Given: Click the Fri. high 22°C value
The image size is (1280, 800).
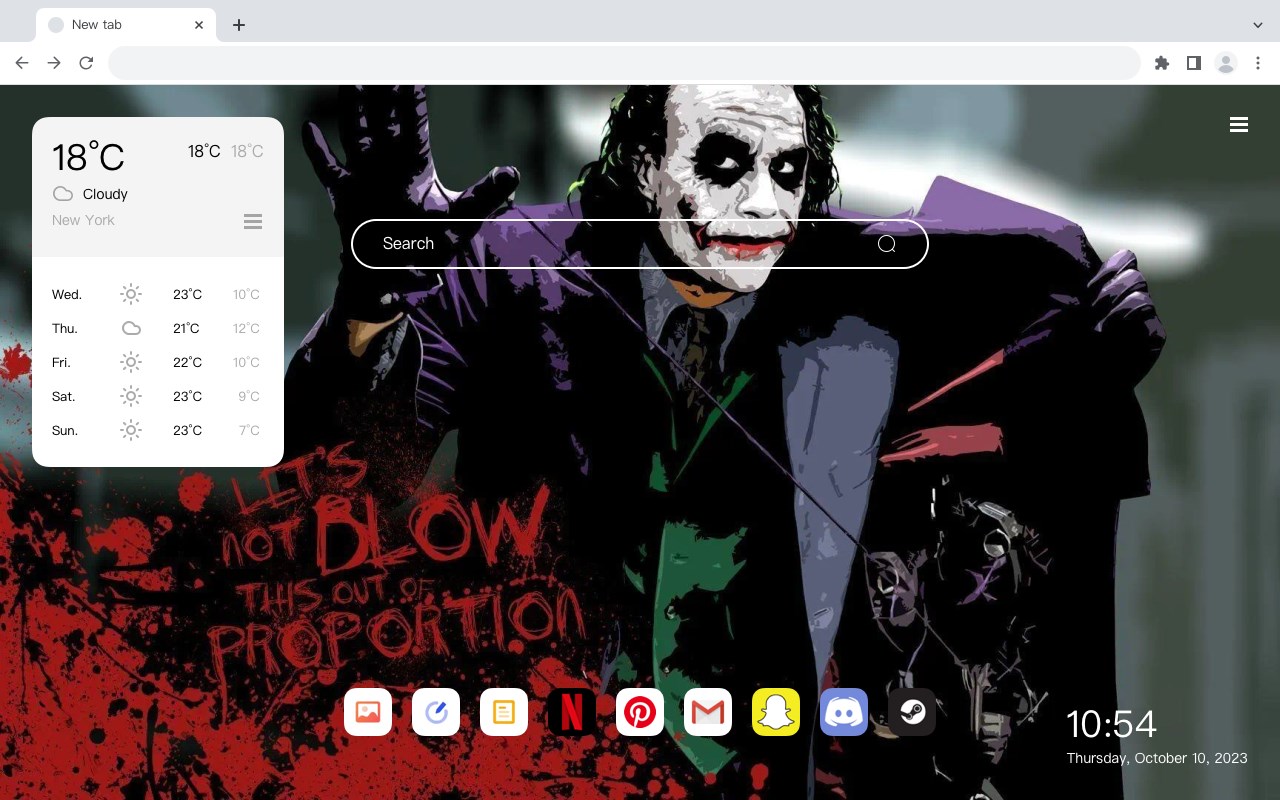Looking at the screenshot, I should coord(187,362).
